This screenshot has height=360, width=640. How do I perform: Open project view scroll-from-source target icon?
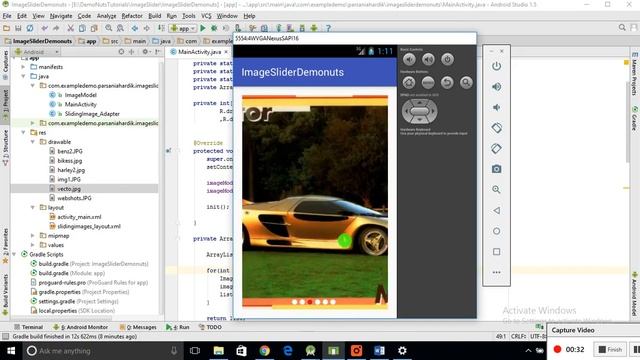coord(121,52)
